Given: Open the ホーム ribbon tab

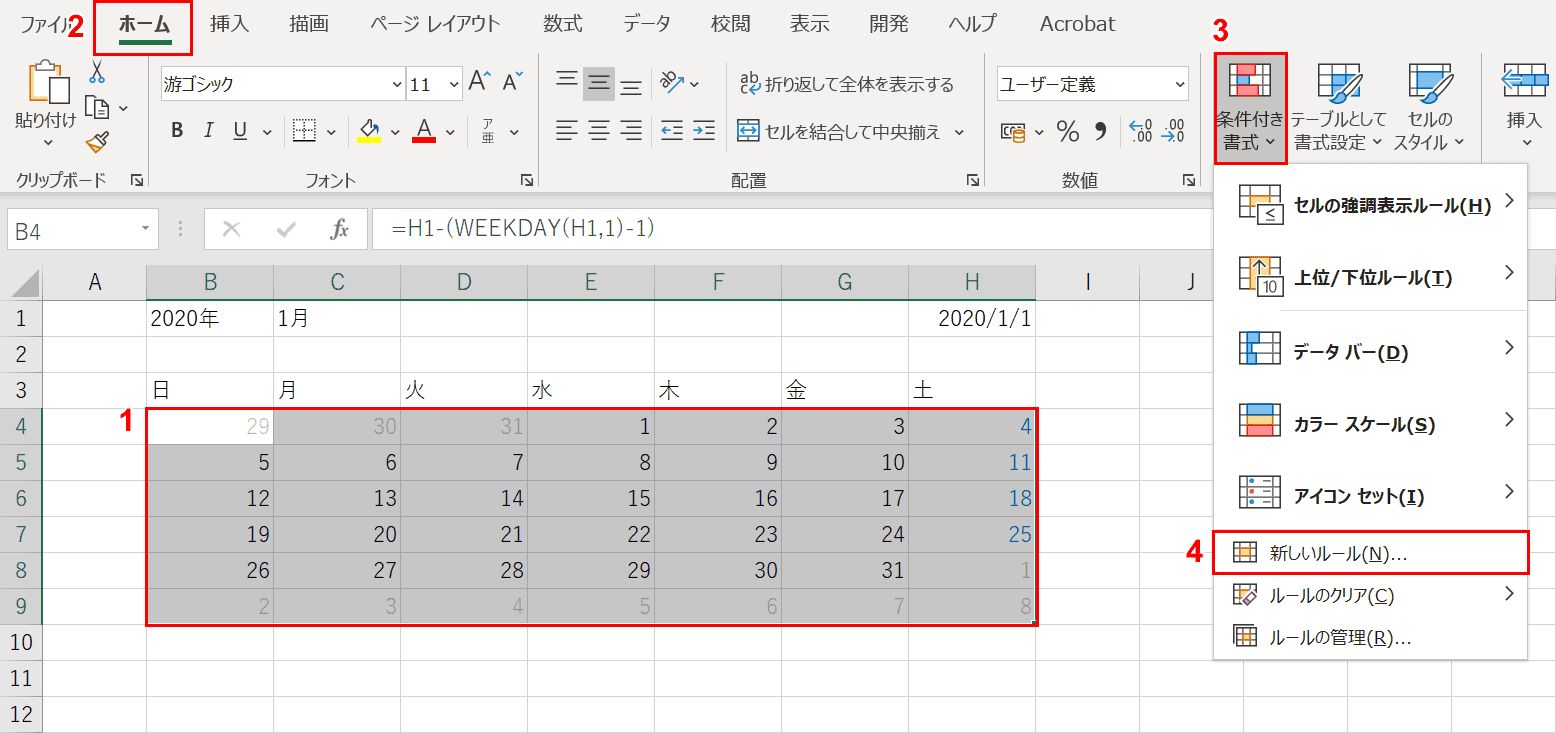Looking at the screenshot, I should tap(144, 24).
